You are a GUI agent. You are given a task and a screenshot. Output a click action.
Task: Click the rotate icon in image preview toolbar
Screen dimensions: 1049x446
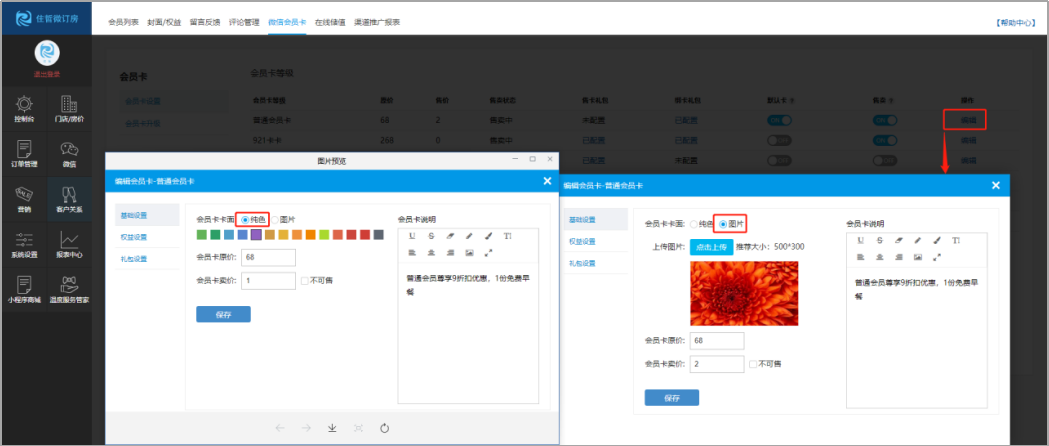point(385,428)
